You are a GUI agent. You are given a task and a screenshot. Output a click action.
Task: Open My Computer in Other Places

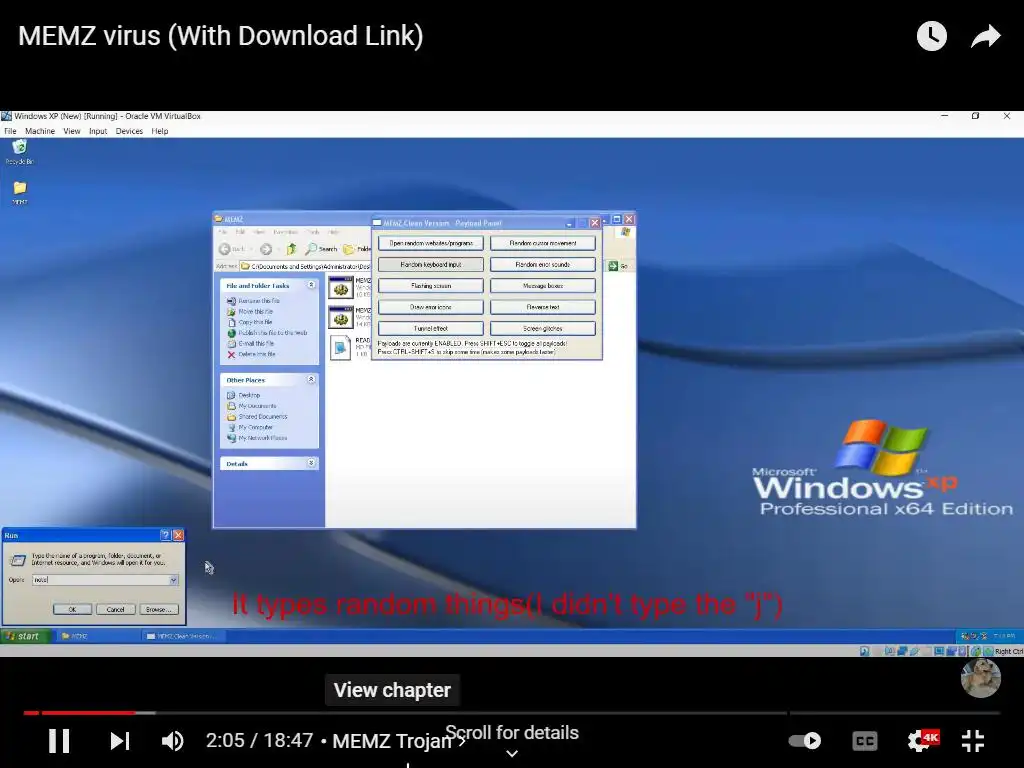(249, 427)
